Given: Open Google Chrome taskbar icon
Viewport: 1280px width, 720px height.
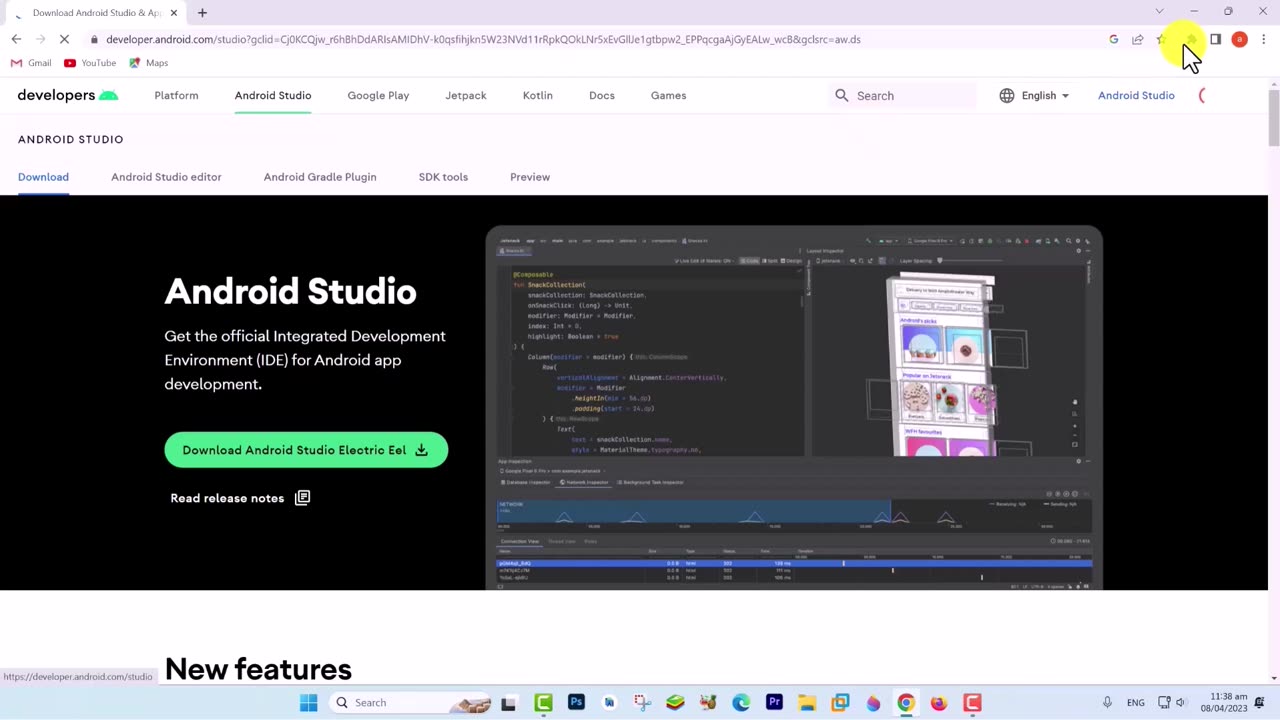Looking at the screenshot, I should click(905, 703).
